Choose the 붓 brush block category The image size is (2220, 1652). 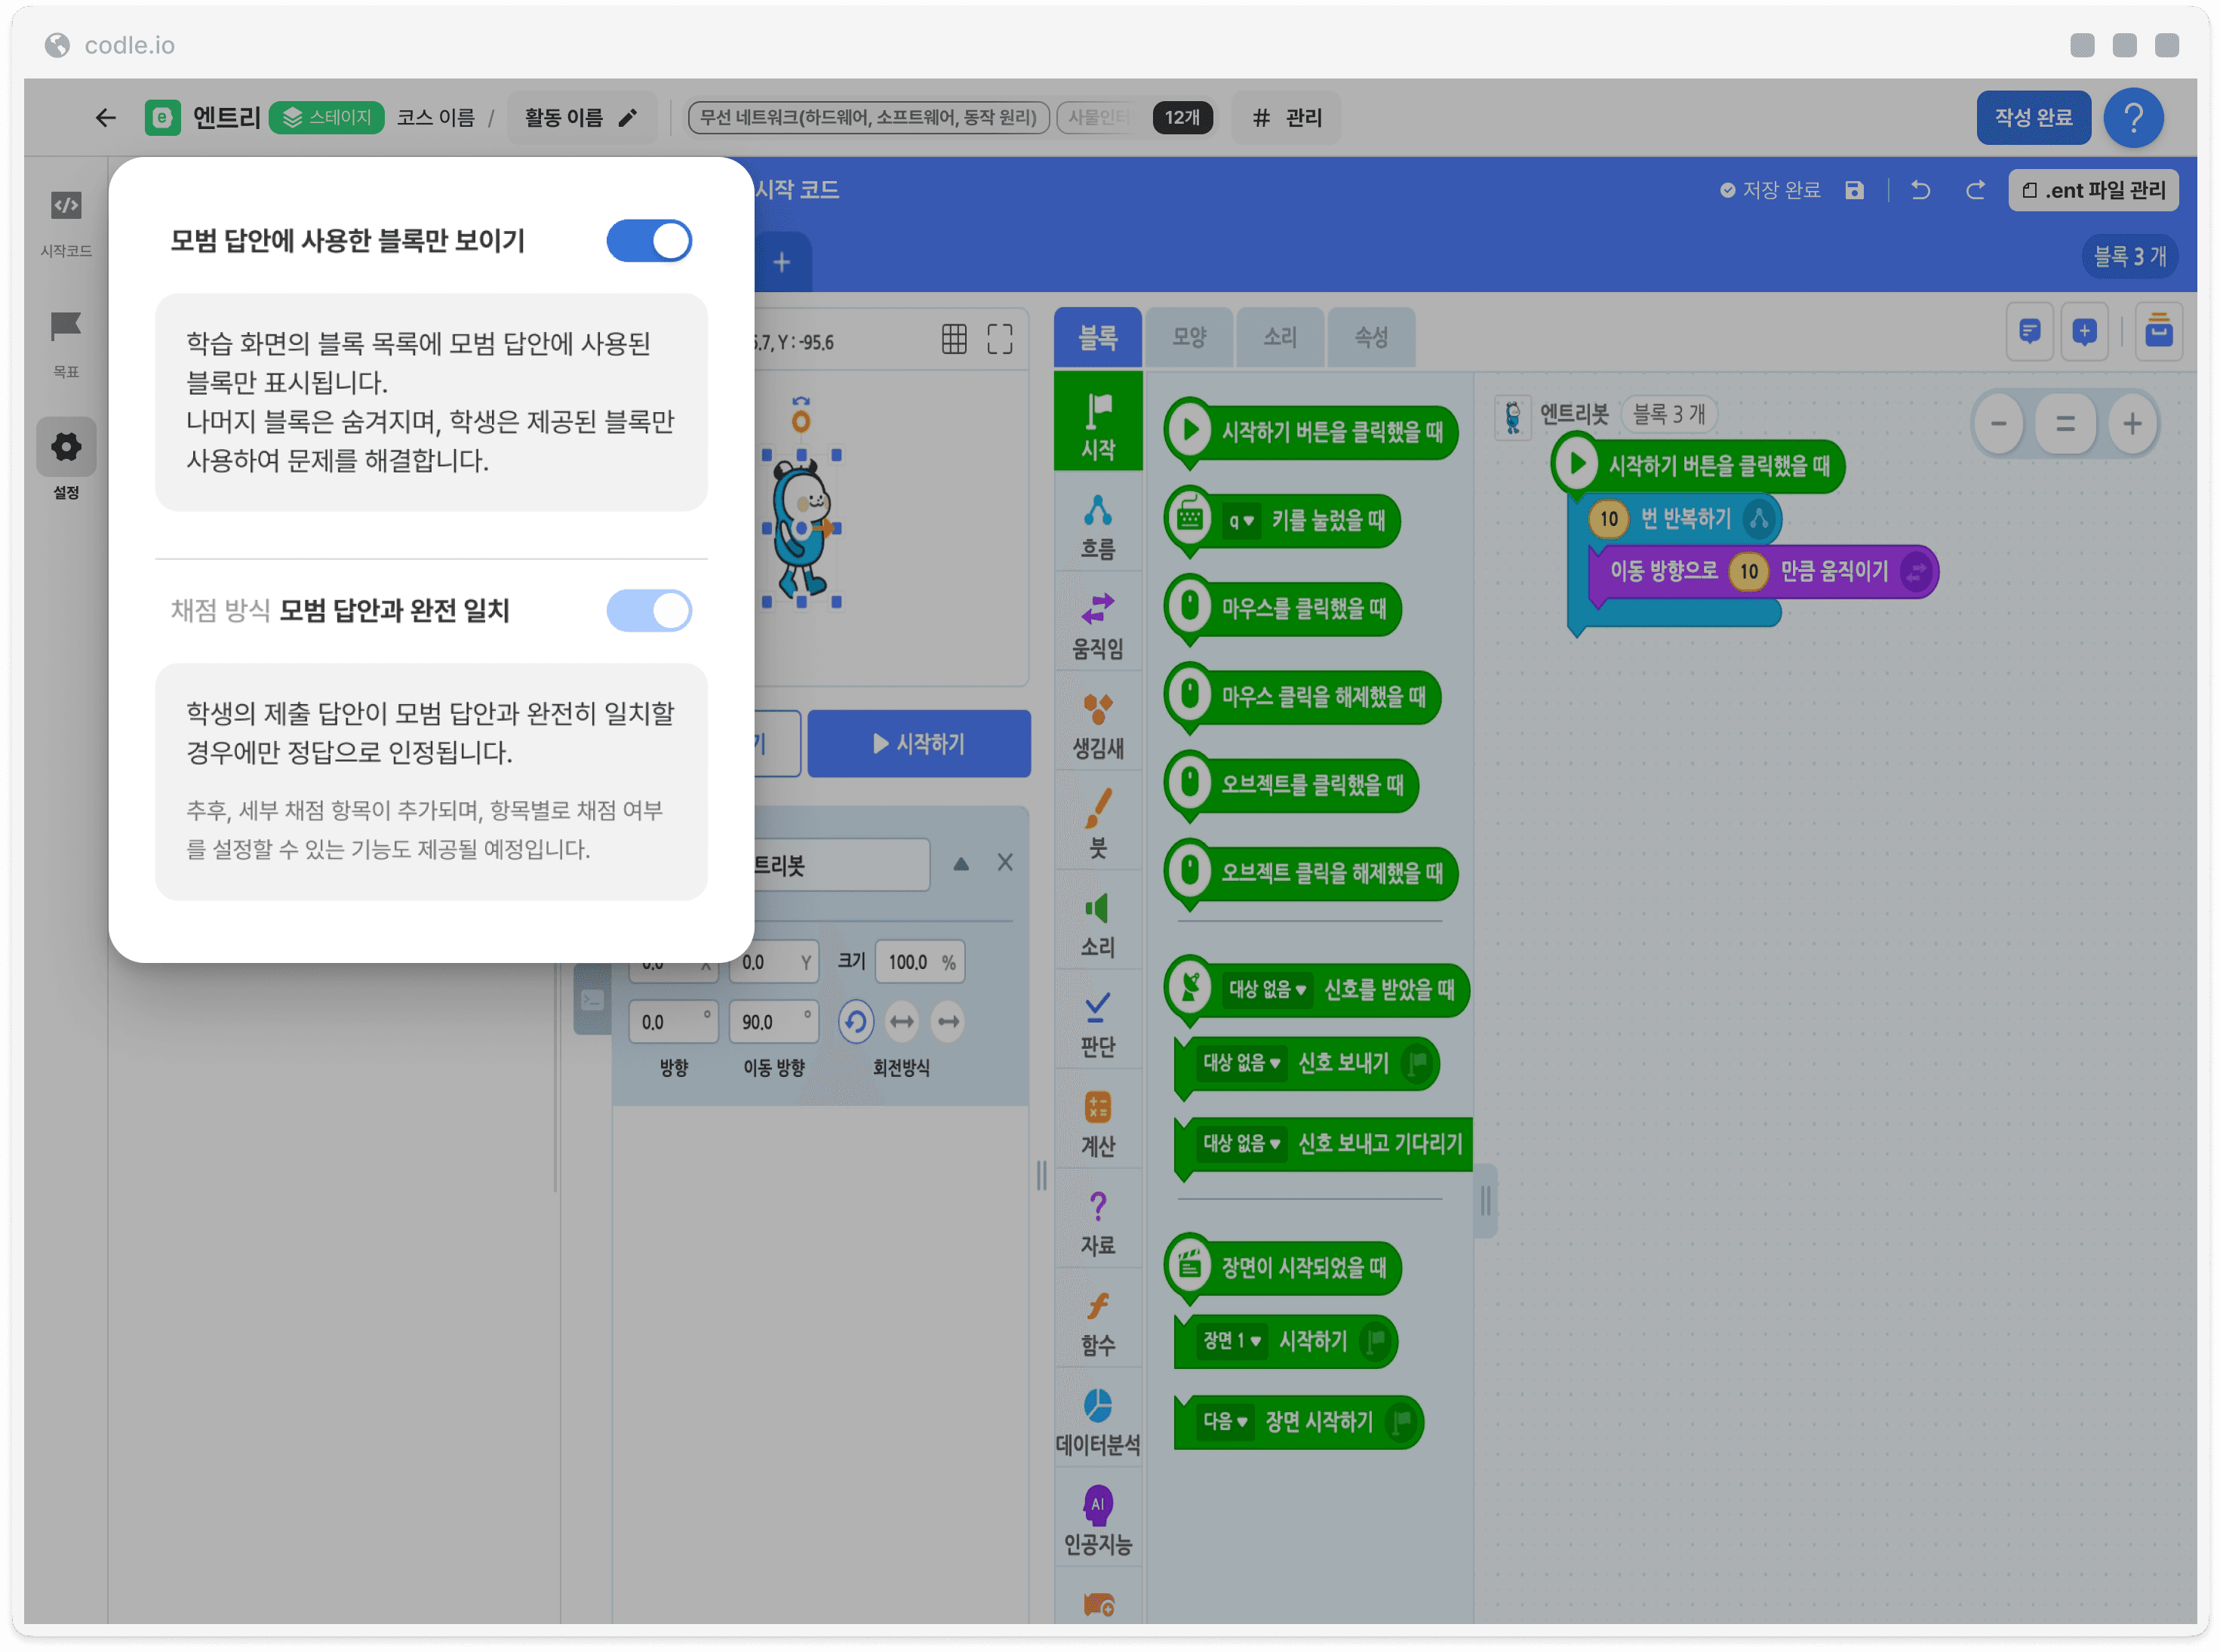[1097, 824]
